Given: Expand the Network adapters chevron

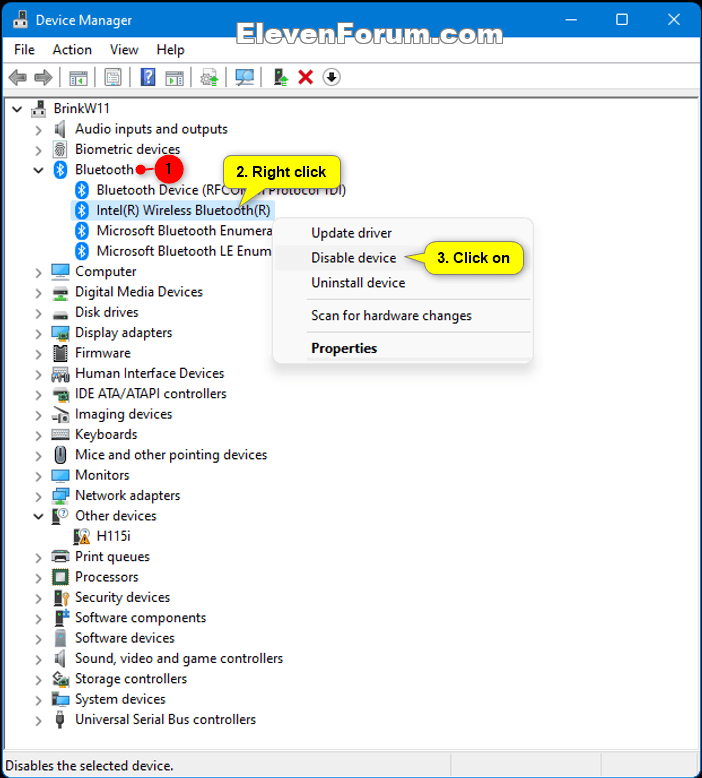Looking at the screenshot, I should coord(39,496).
